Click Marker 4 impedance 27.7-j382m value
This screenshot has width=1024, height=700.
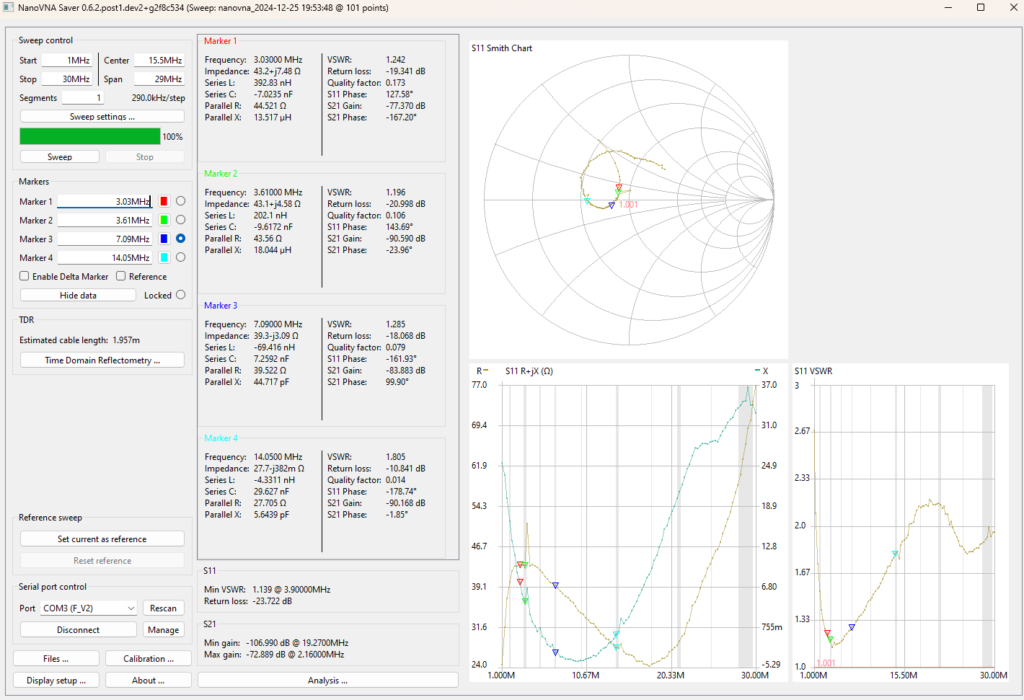tap(279, 468)
